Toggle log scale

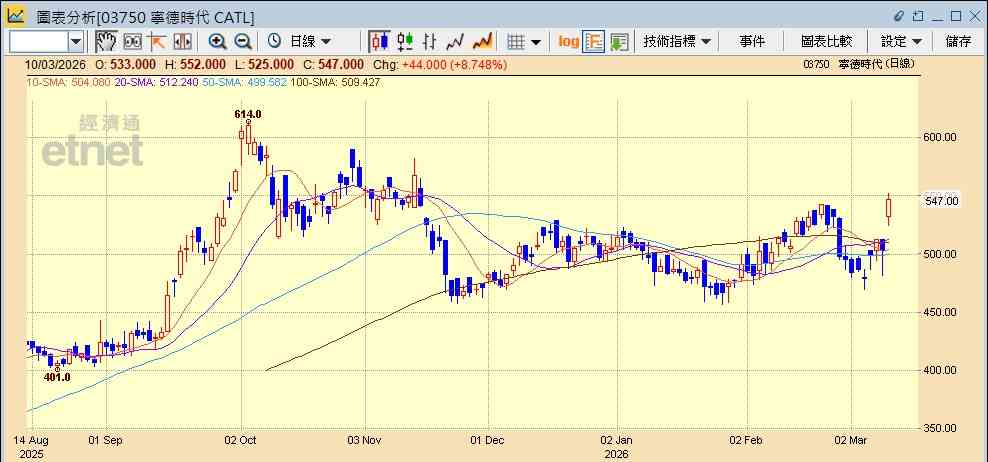click(x=568, y=42)
